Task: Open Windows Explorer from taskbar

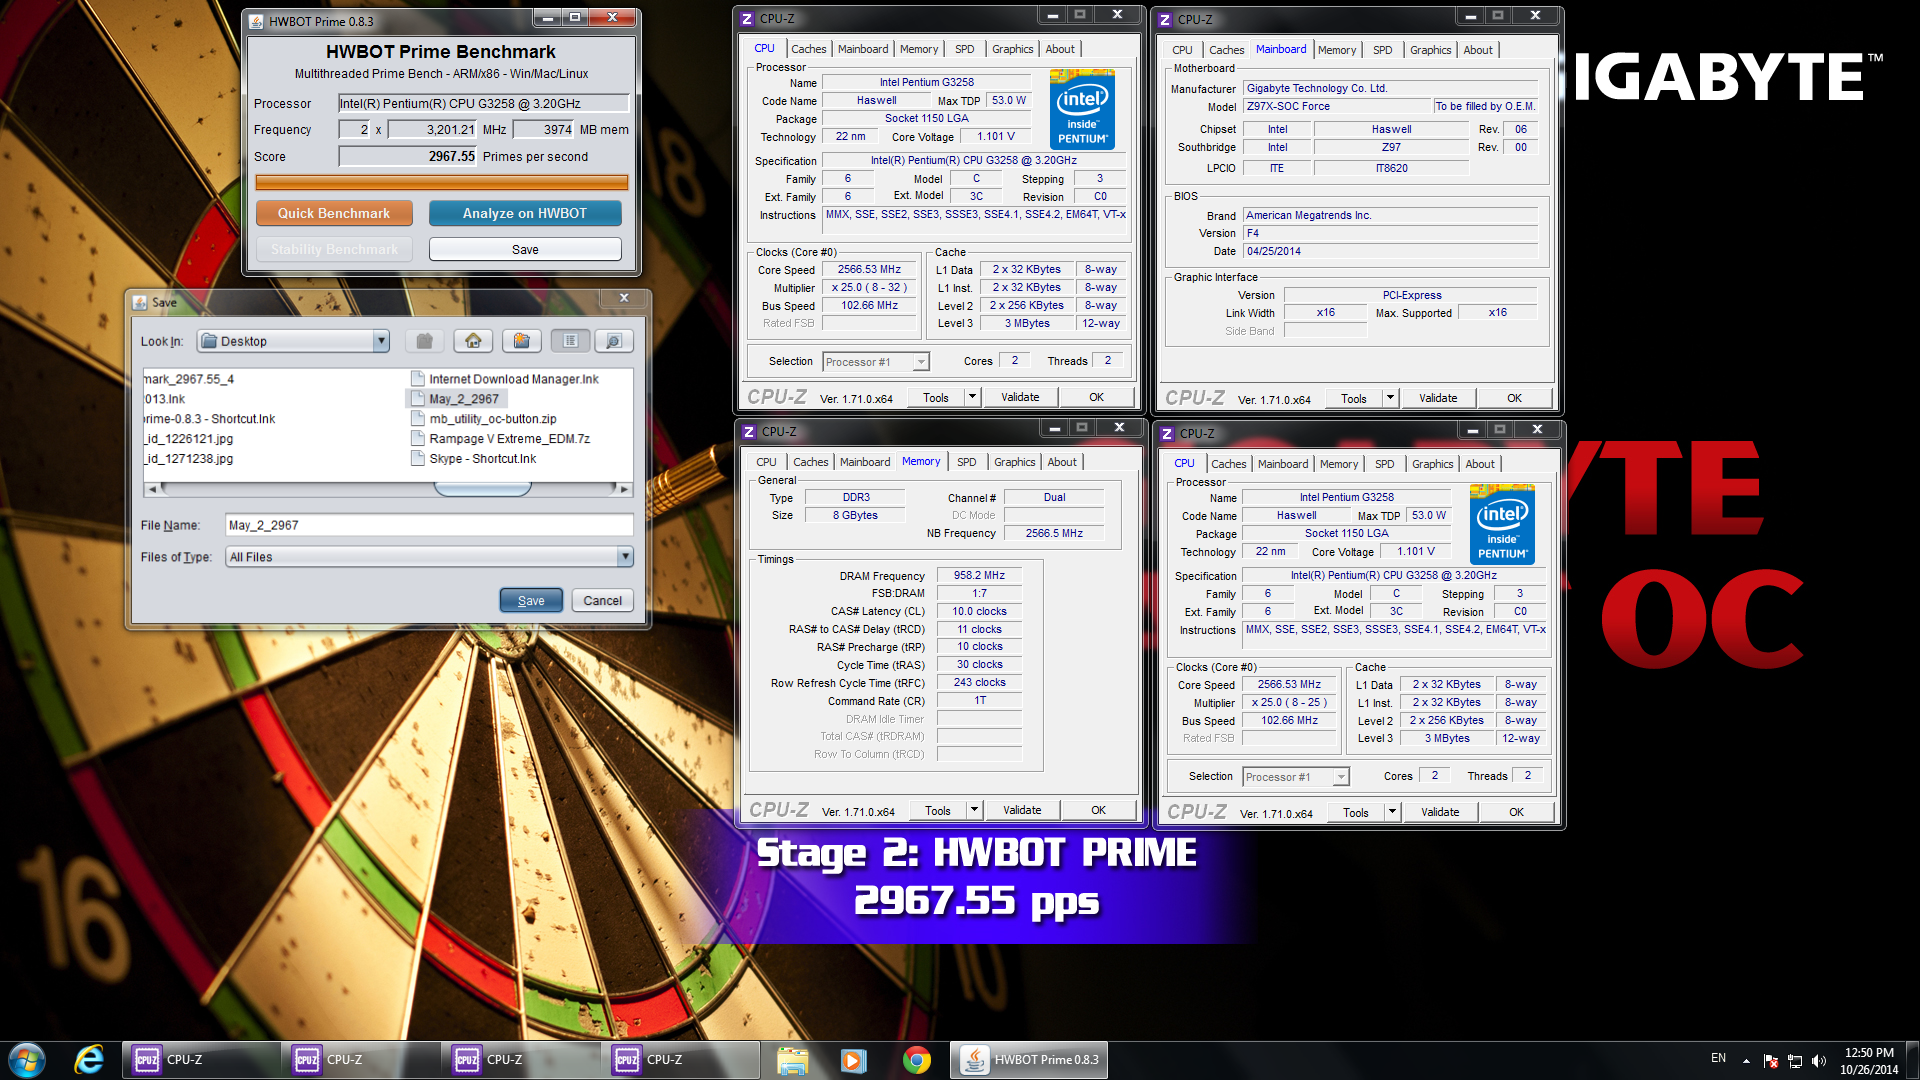Action: 792,1059
